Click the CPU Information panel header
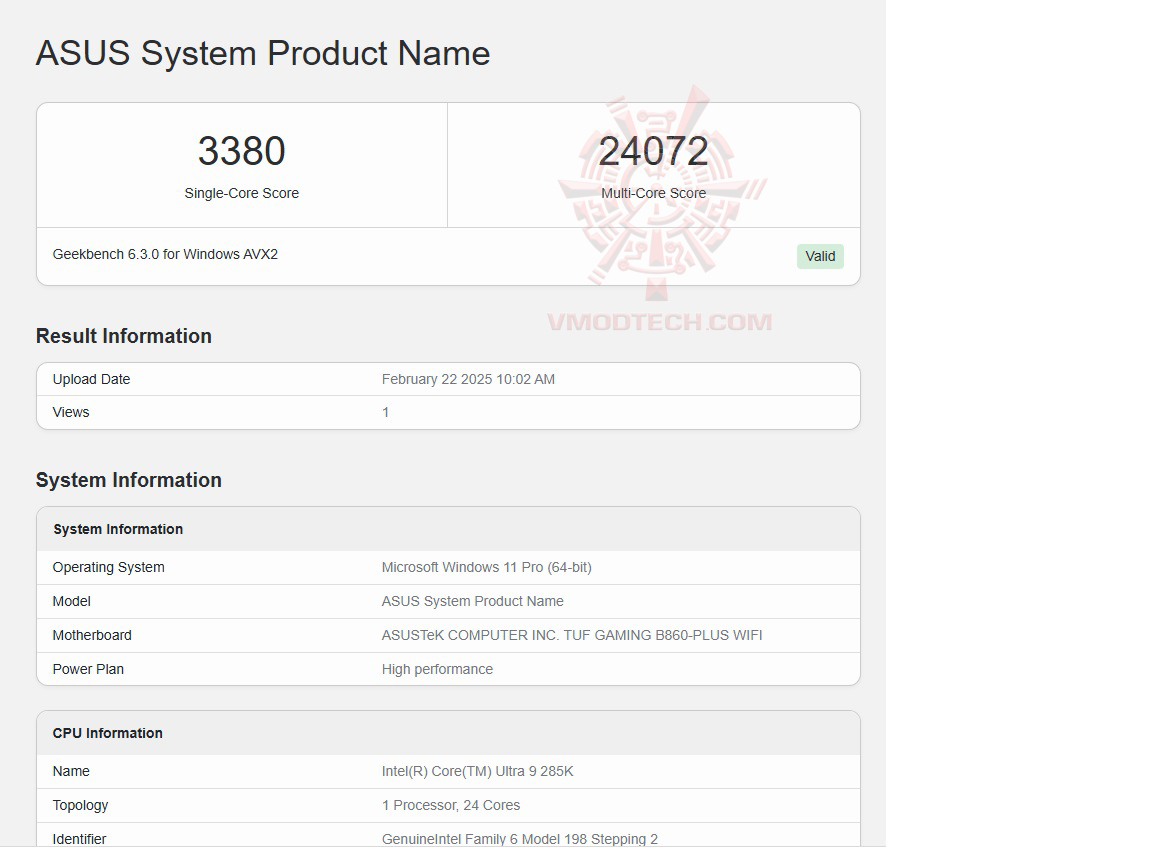Image resolution: width=1152 pixels, height=847 pixels. [107, 733]
